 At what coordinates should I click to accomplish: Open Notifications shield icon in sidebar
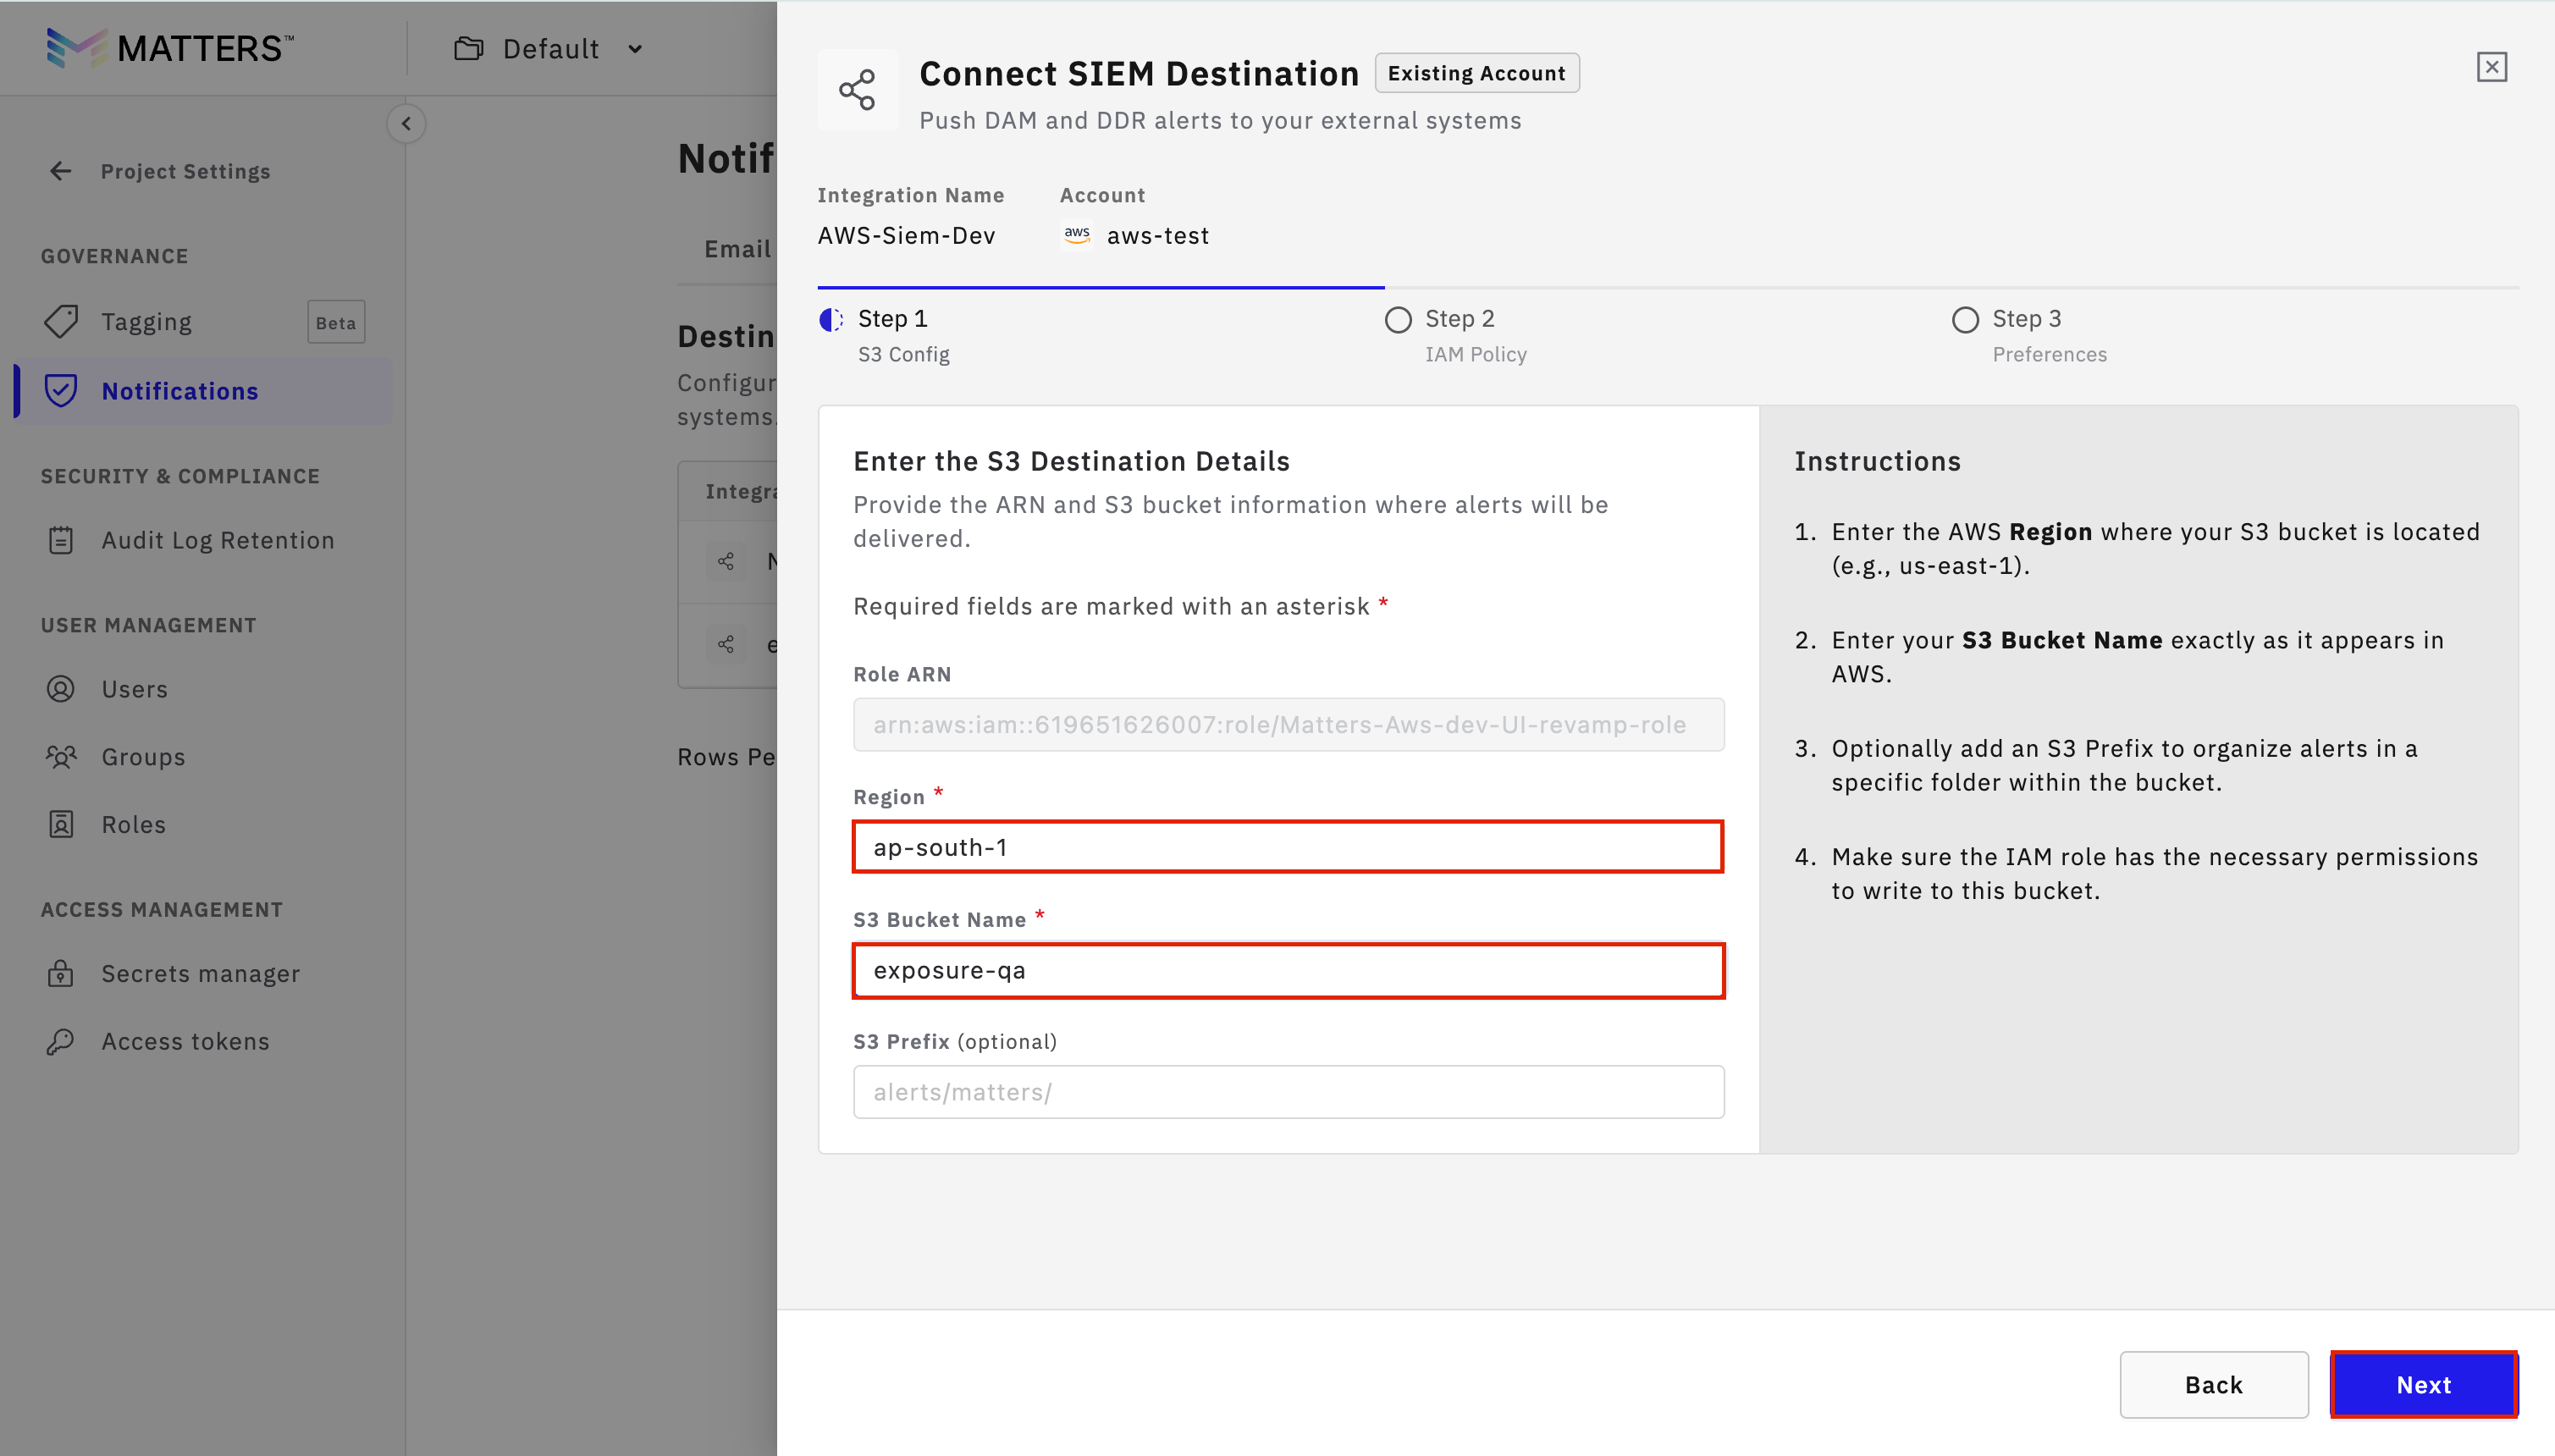coord(61,391)
